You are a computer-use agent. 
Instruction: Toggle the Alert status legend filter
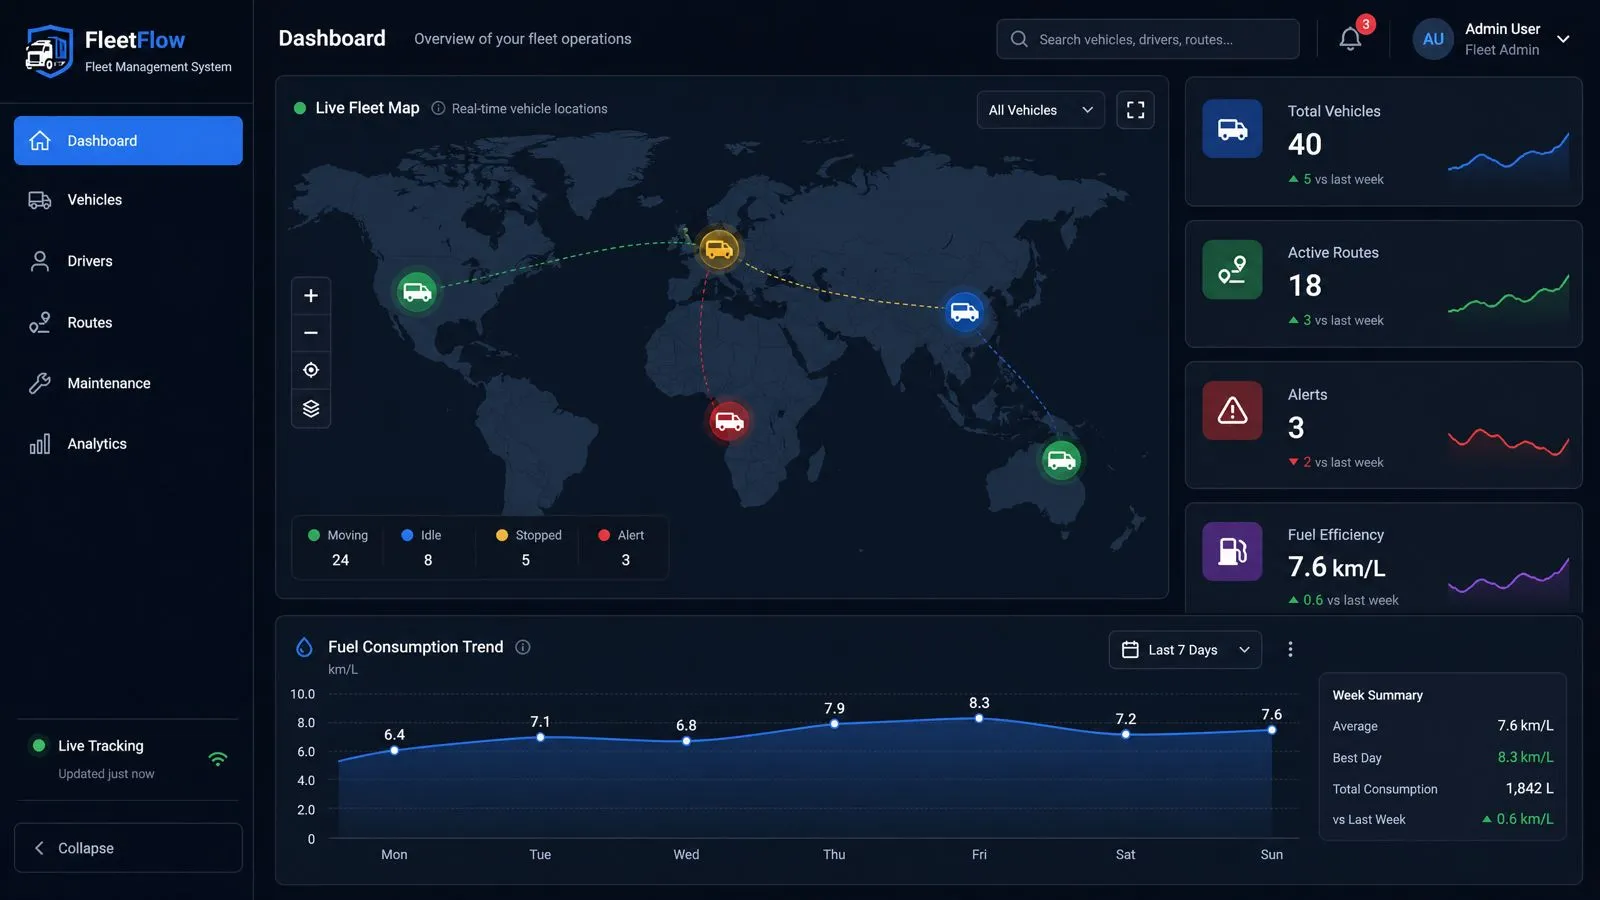pyautogui.click(x=623, y=547)
